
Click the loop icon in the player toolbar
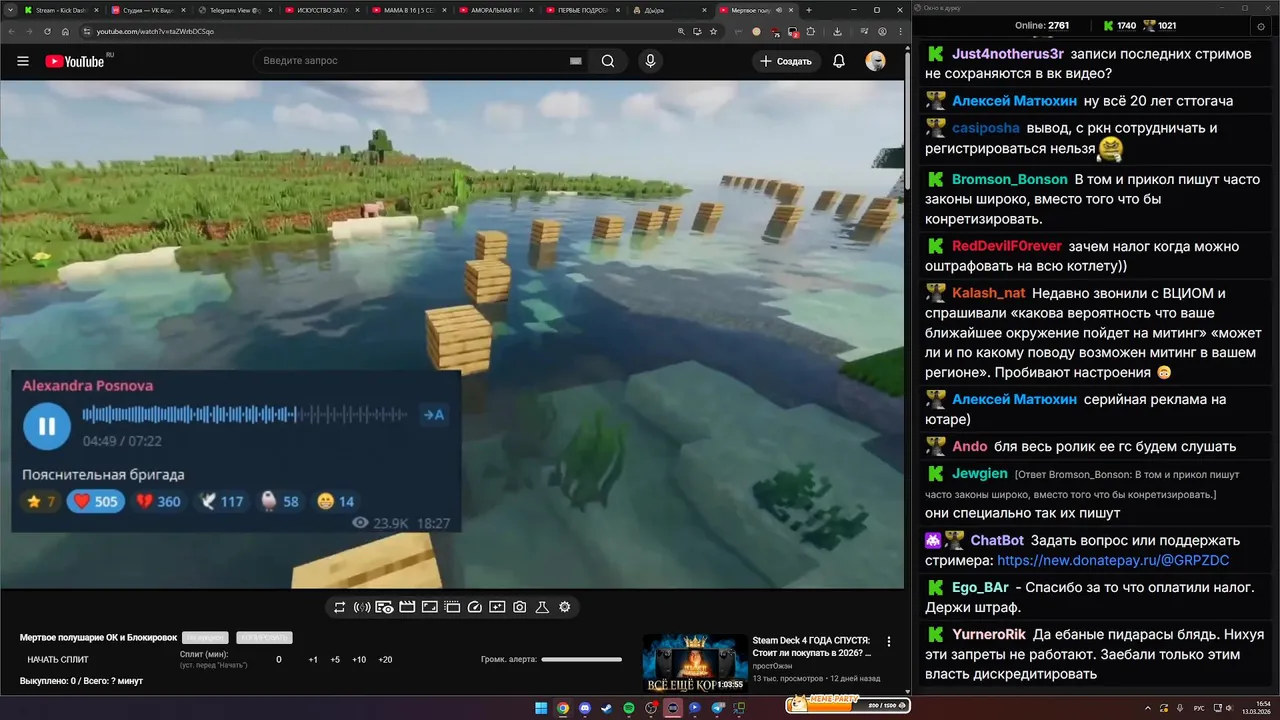pos(340,607)
